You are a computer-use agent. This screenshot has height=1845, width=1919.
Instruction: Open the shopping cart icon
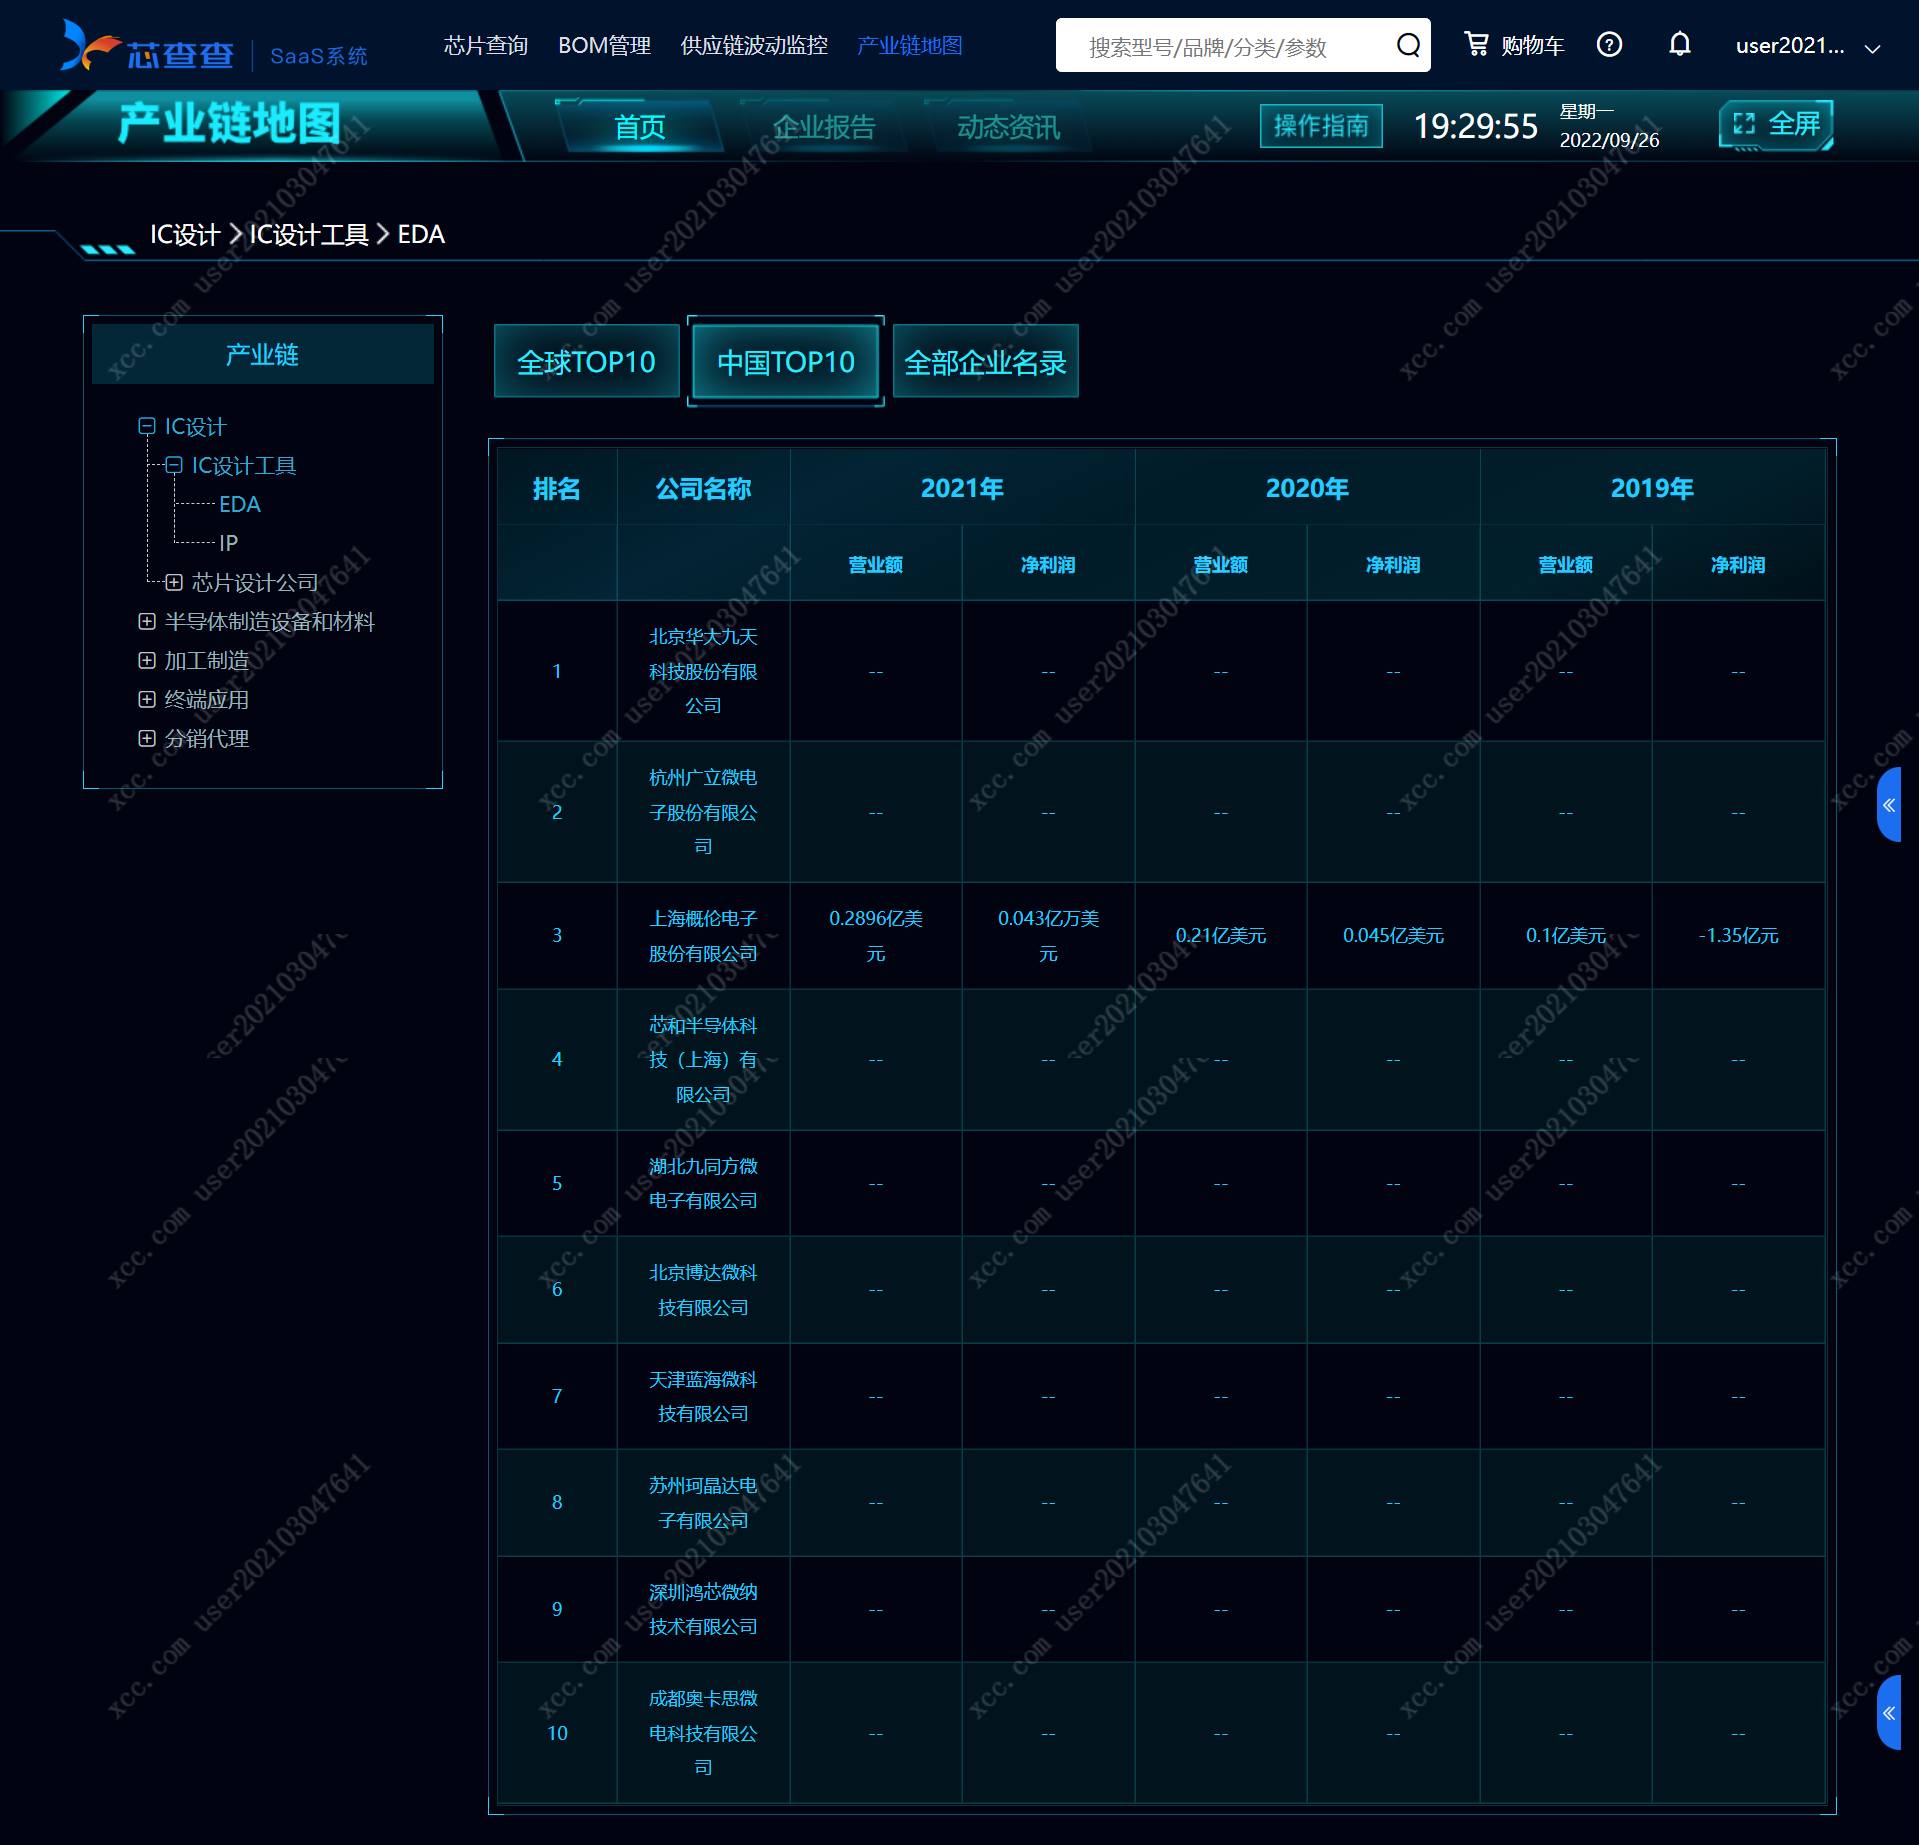click(x=1476, y=44)
